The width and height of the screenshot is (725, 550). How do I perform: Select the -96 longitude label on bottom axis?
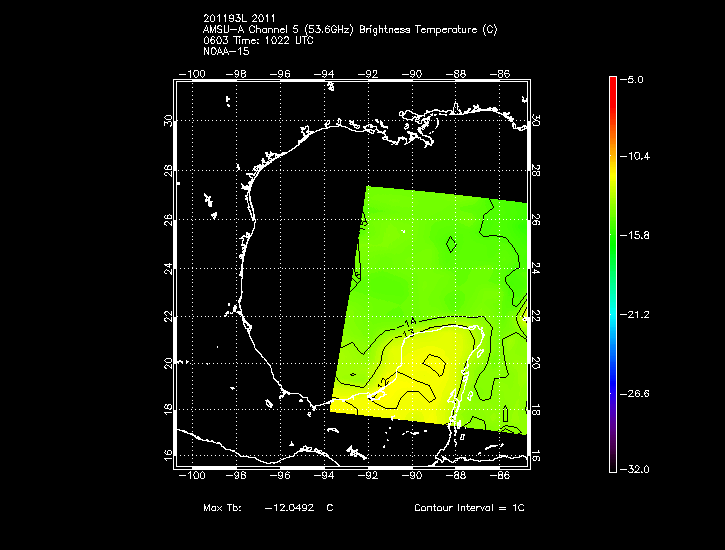(x=280, y=475)
